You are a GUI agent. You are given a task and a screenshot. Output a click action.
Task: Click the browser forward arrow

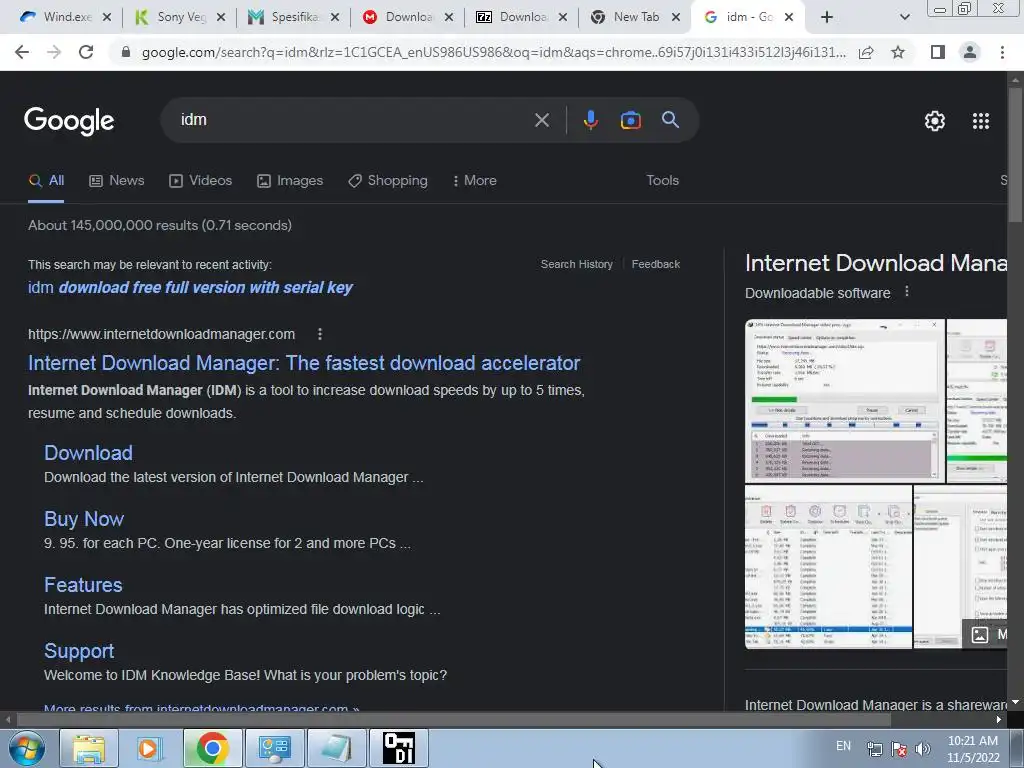coord(54,52)
